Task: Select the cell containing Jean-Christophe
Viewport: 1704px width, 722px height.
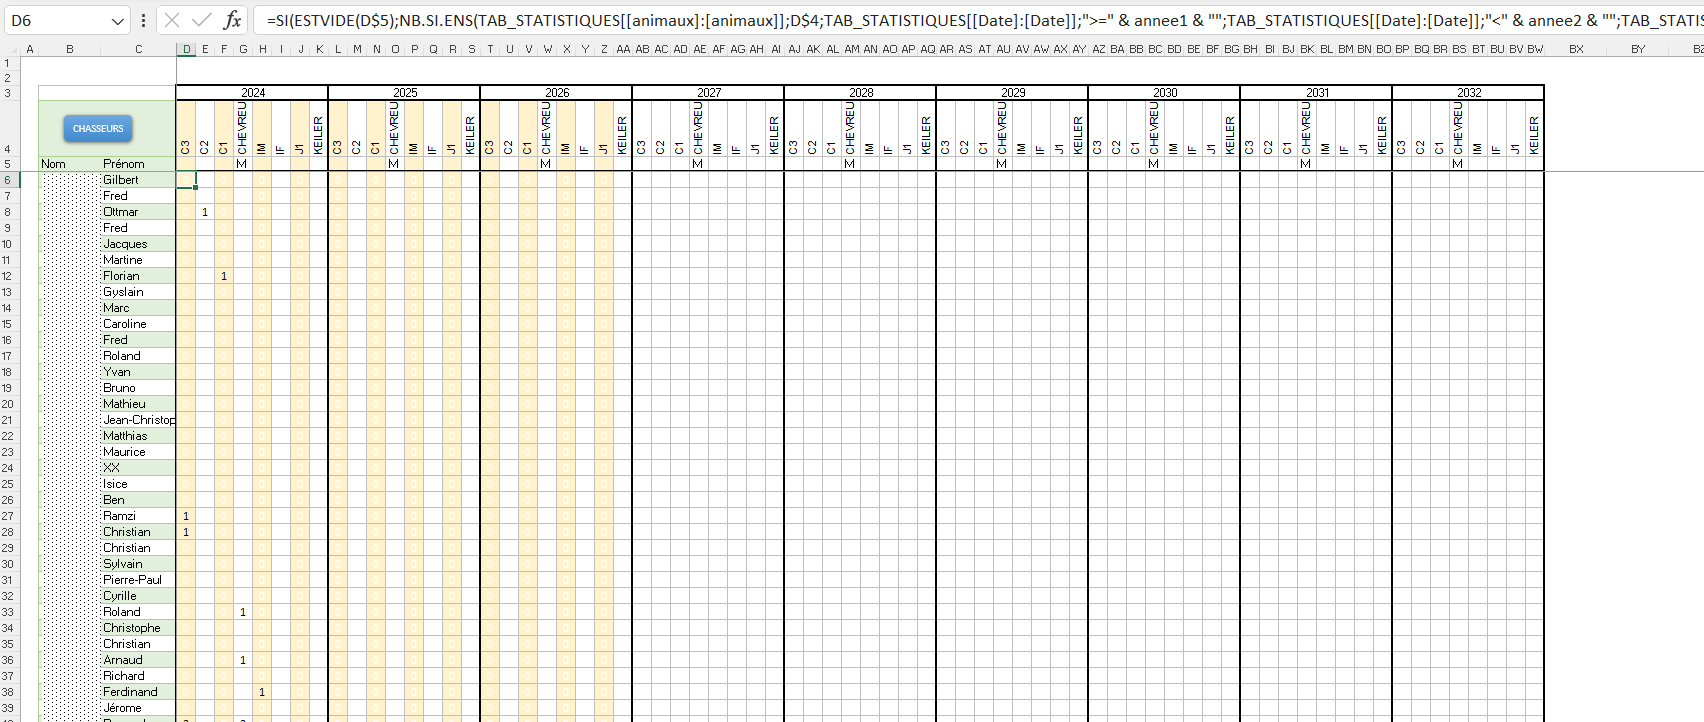Action: coord(138,420)
